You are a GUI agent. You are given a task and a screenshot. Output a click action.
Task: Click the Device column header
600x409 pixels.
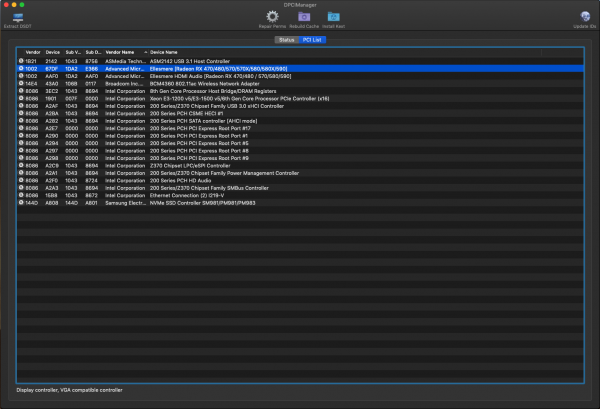tap(52, 51)
